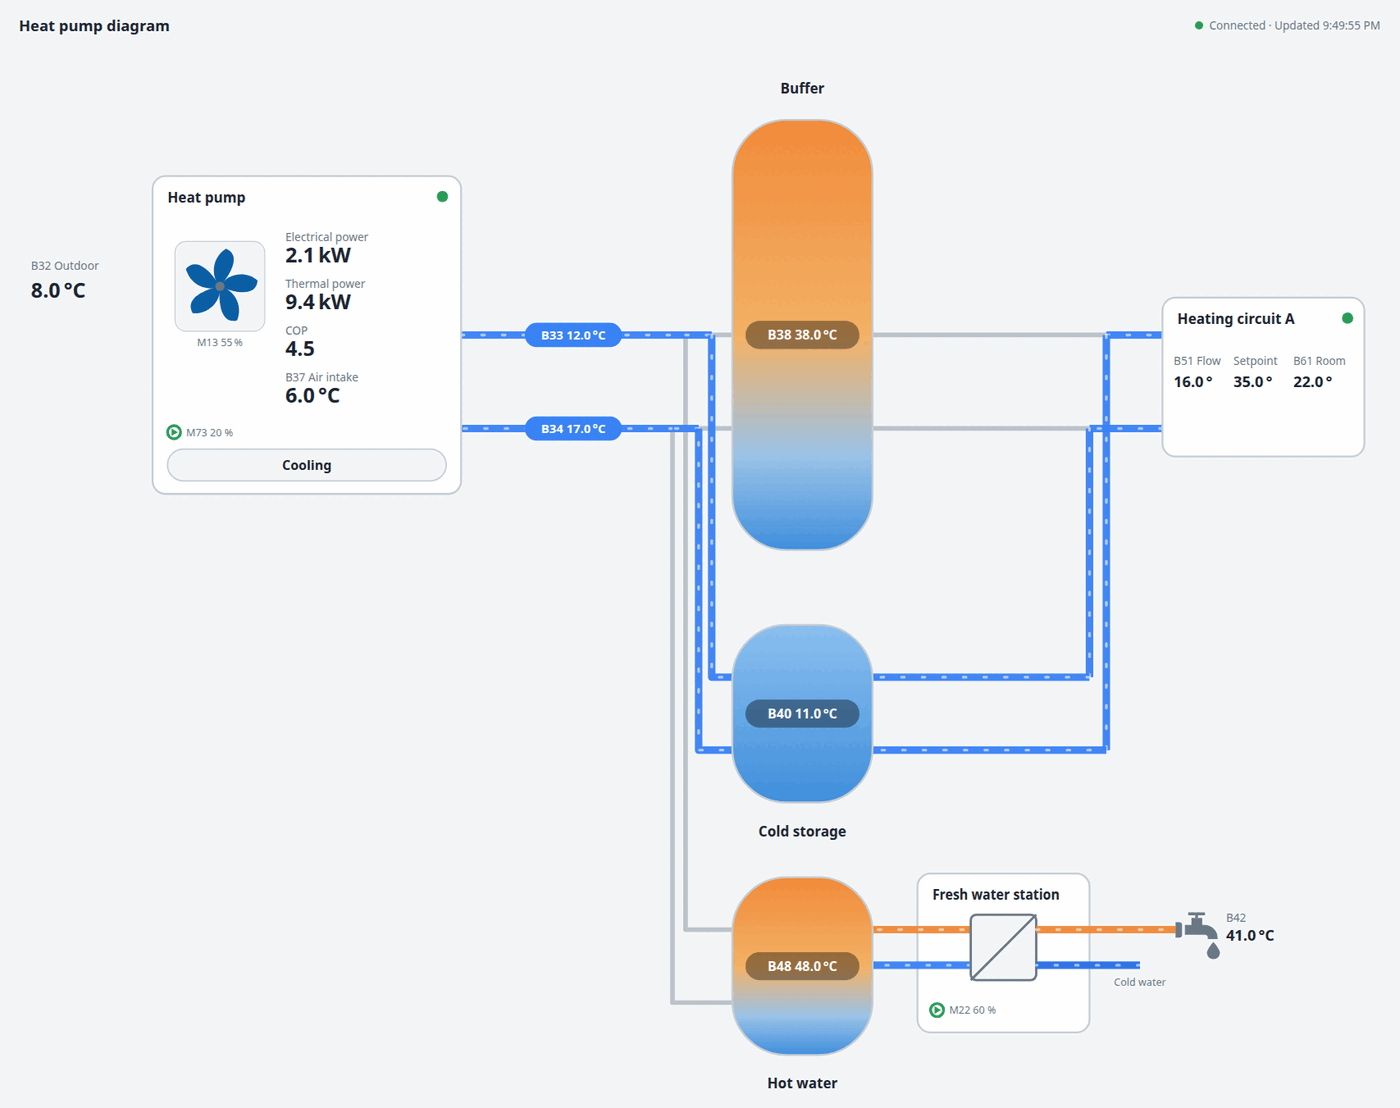The image size is (1400, 1108).
Task: Click the M73 pump play icon
Action: coord(174,432)
